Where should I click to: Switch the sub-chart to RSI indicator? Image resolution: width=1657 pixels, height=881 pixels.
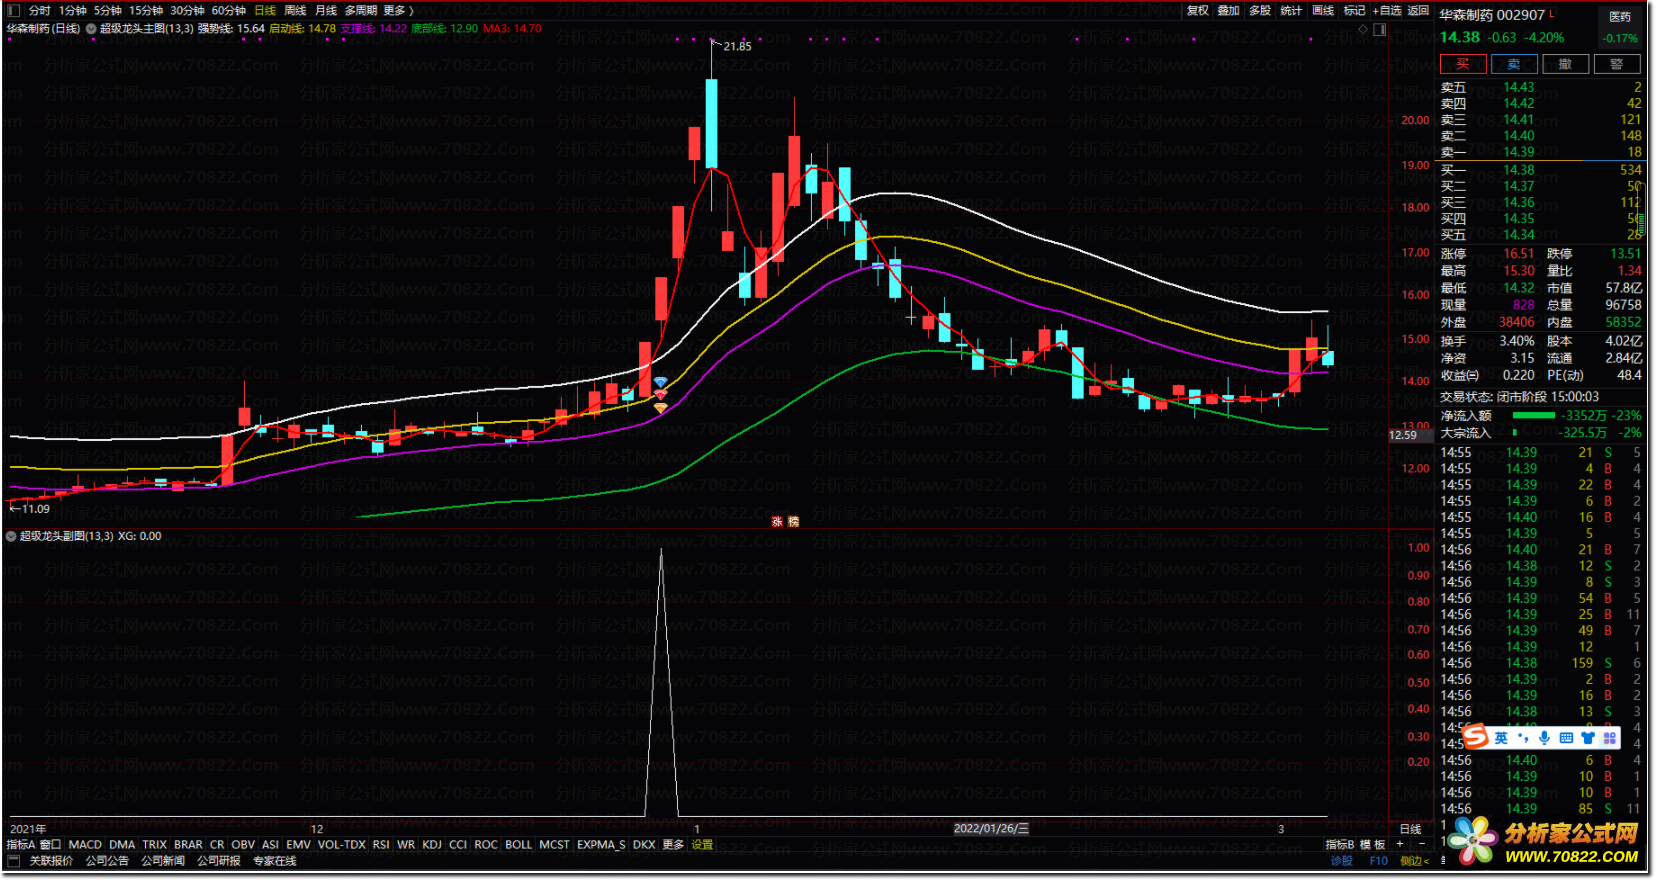tap(381, 846)
